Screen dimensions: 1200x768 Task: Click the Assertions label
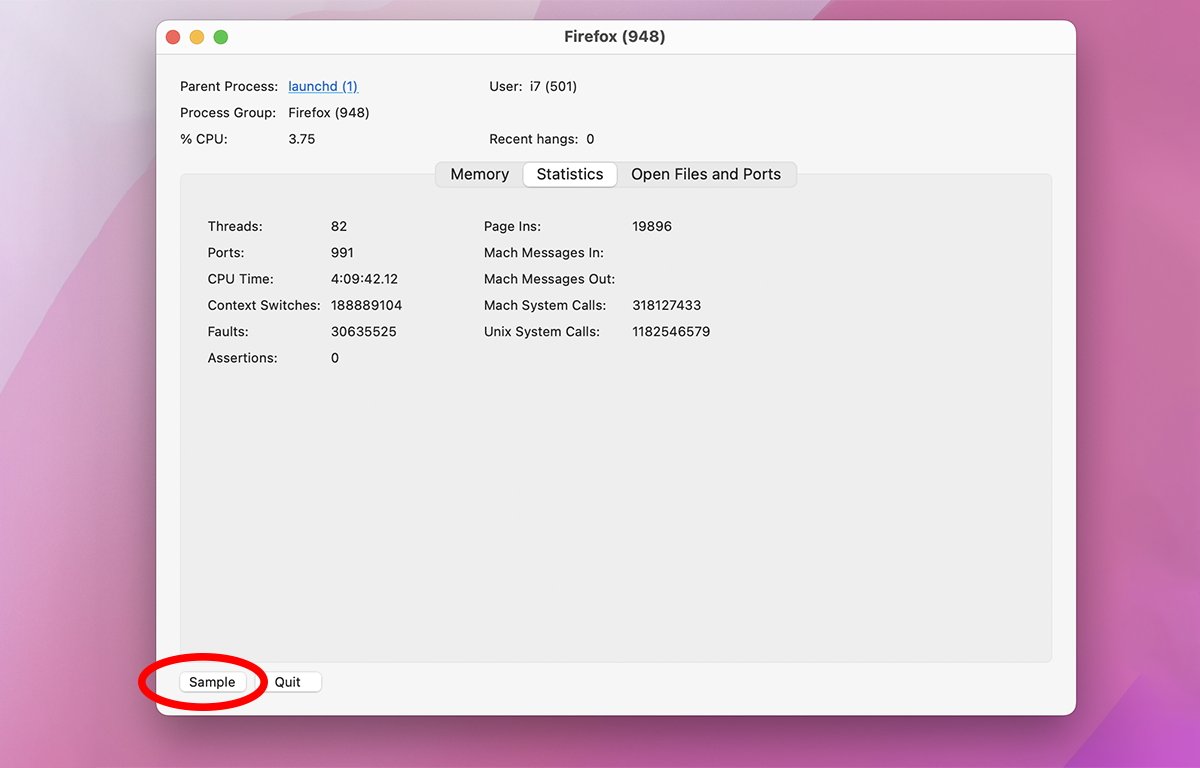coord(243,358)
